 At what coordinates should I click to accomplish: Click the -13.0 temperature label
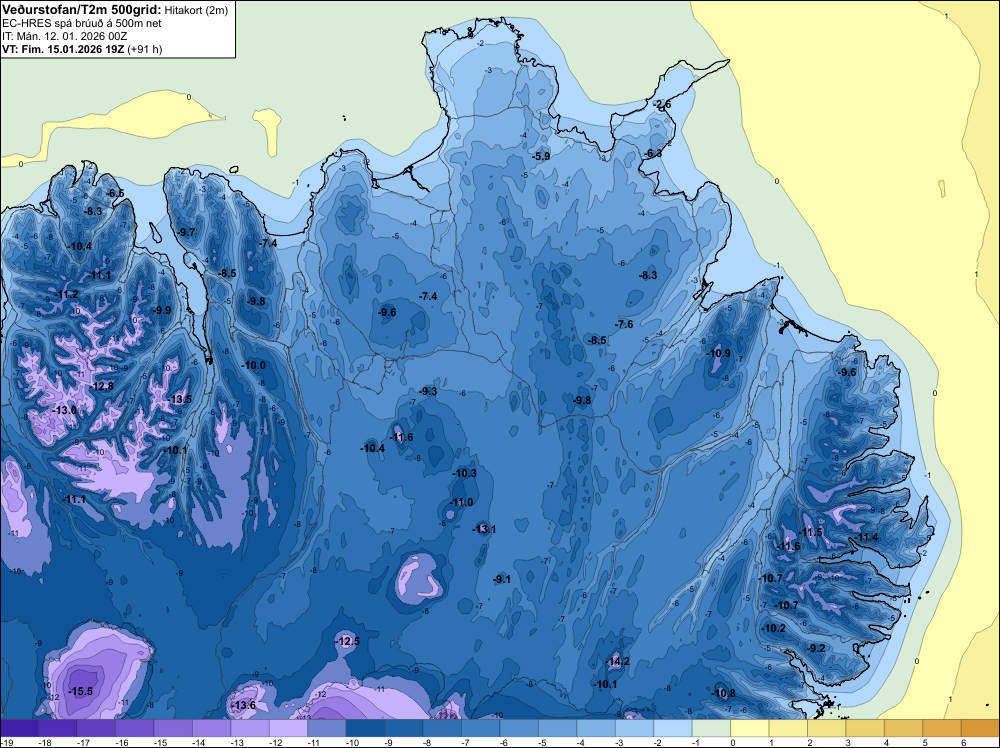click(x=64, y=410)
